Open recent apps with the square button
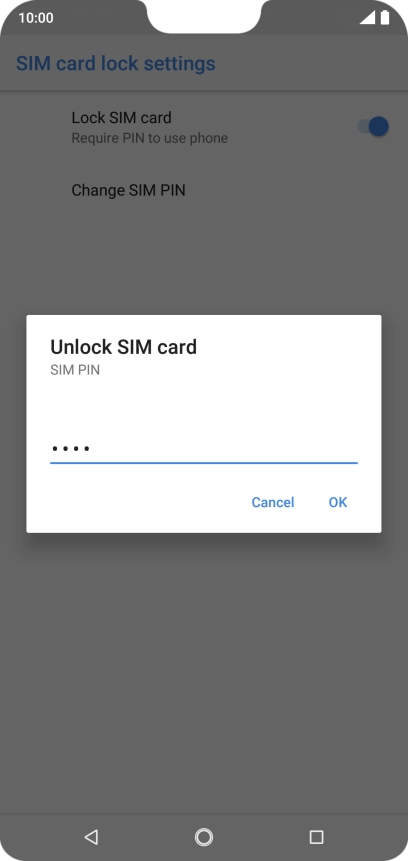The image size is (408, 861). tap(316, 837)
